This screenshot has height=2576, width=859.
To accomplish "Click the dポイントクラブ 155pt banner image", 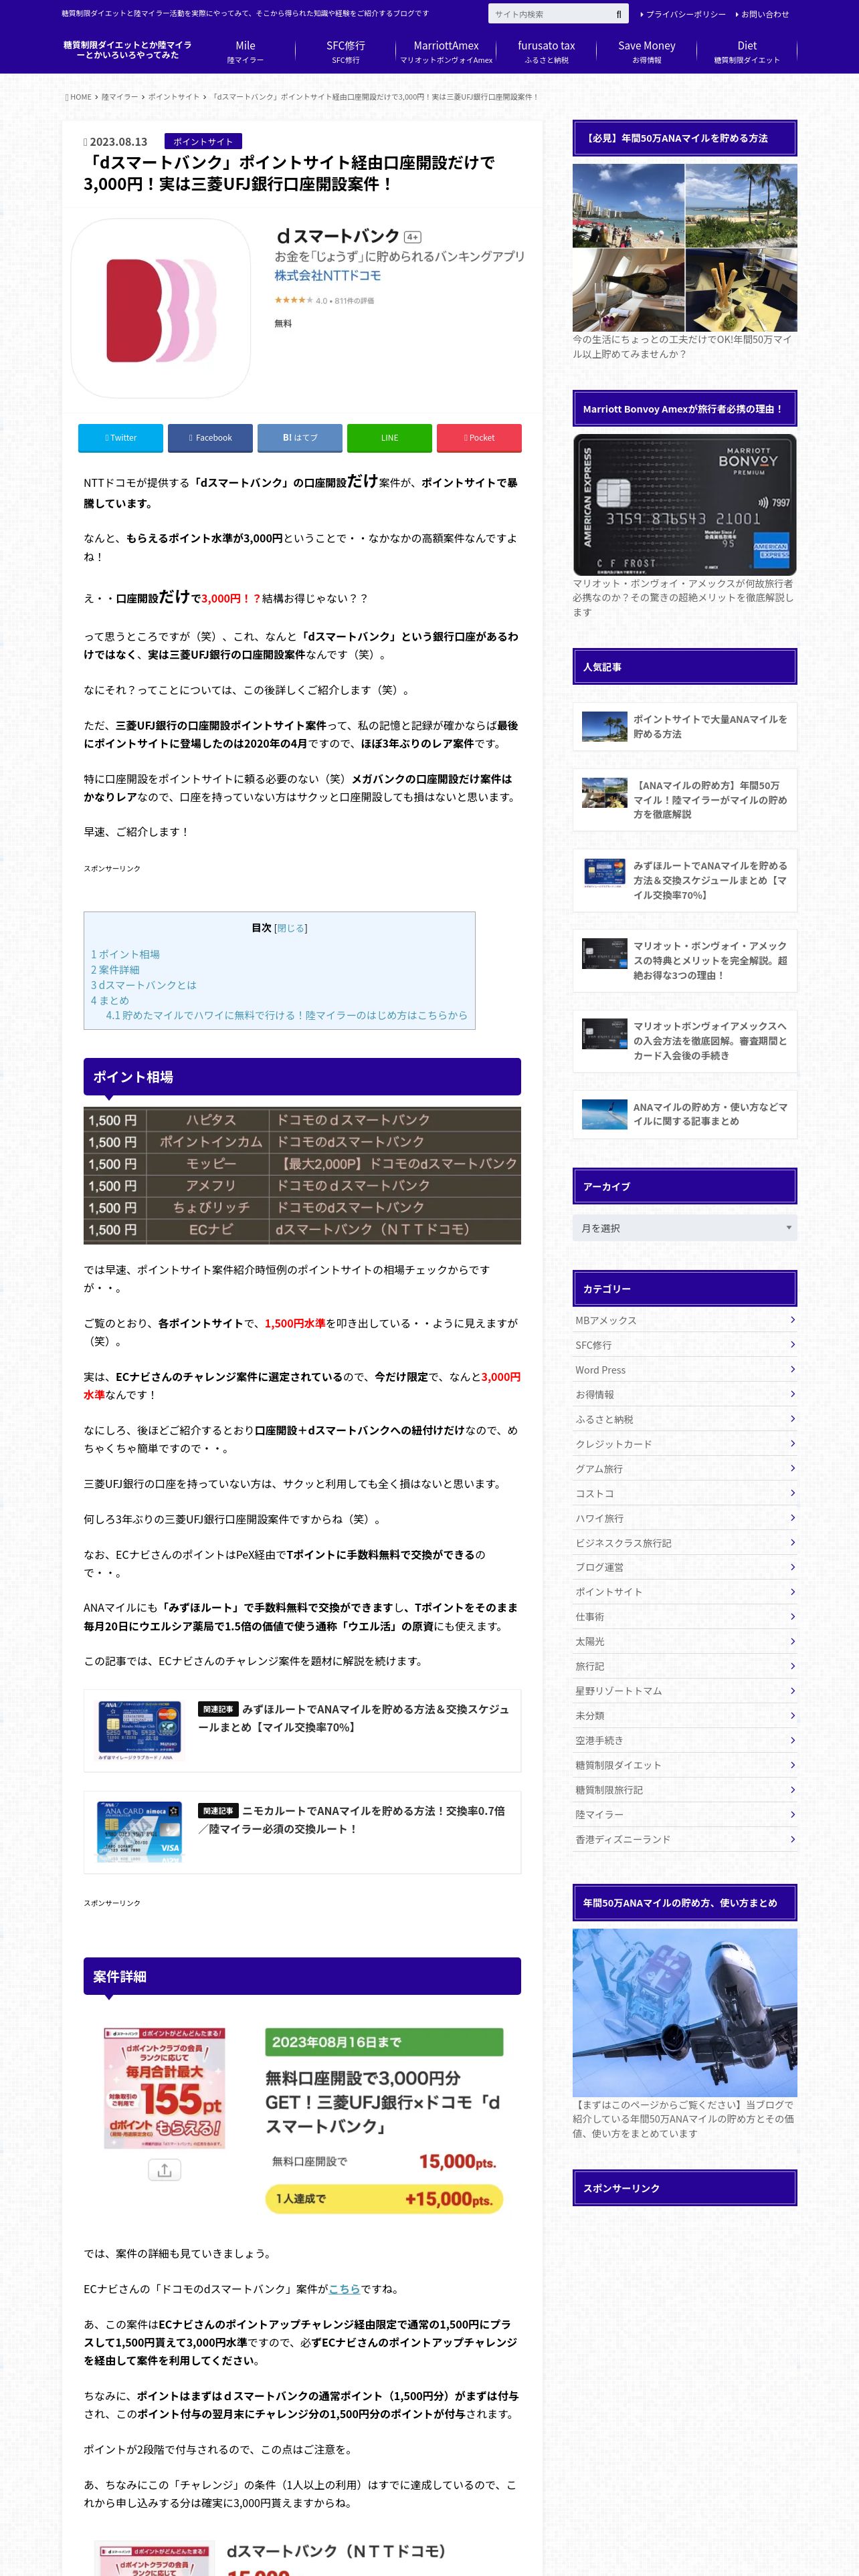I will click(165, 2087).
